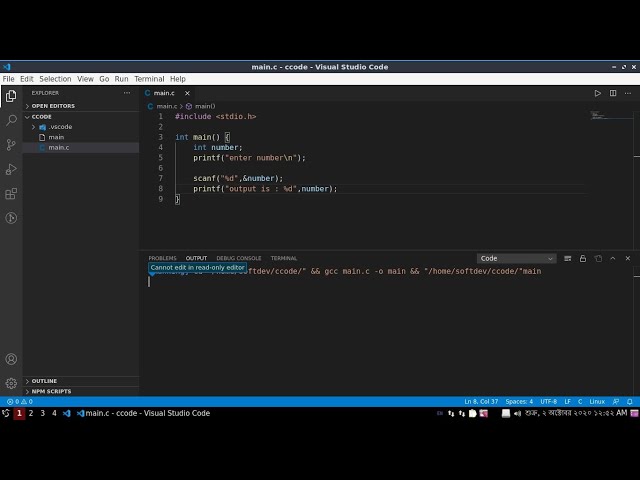
Task: Click Ln 8, Col 37 in status bar
Action: pos(481,402)
